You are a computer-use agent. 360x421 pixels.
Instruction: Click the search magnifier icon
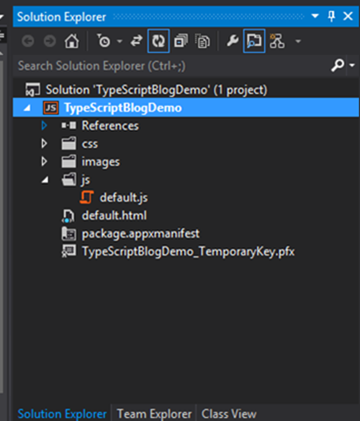pyautogui.click(x=337, y=65)
